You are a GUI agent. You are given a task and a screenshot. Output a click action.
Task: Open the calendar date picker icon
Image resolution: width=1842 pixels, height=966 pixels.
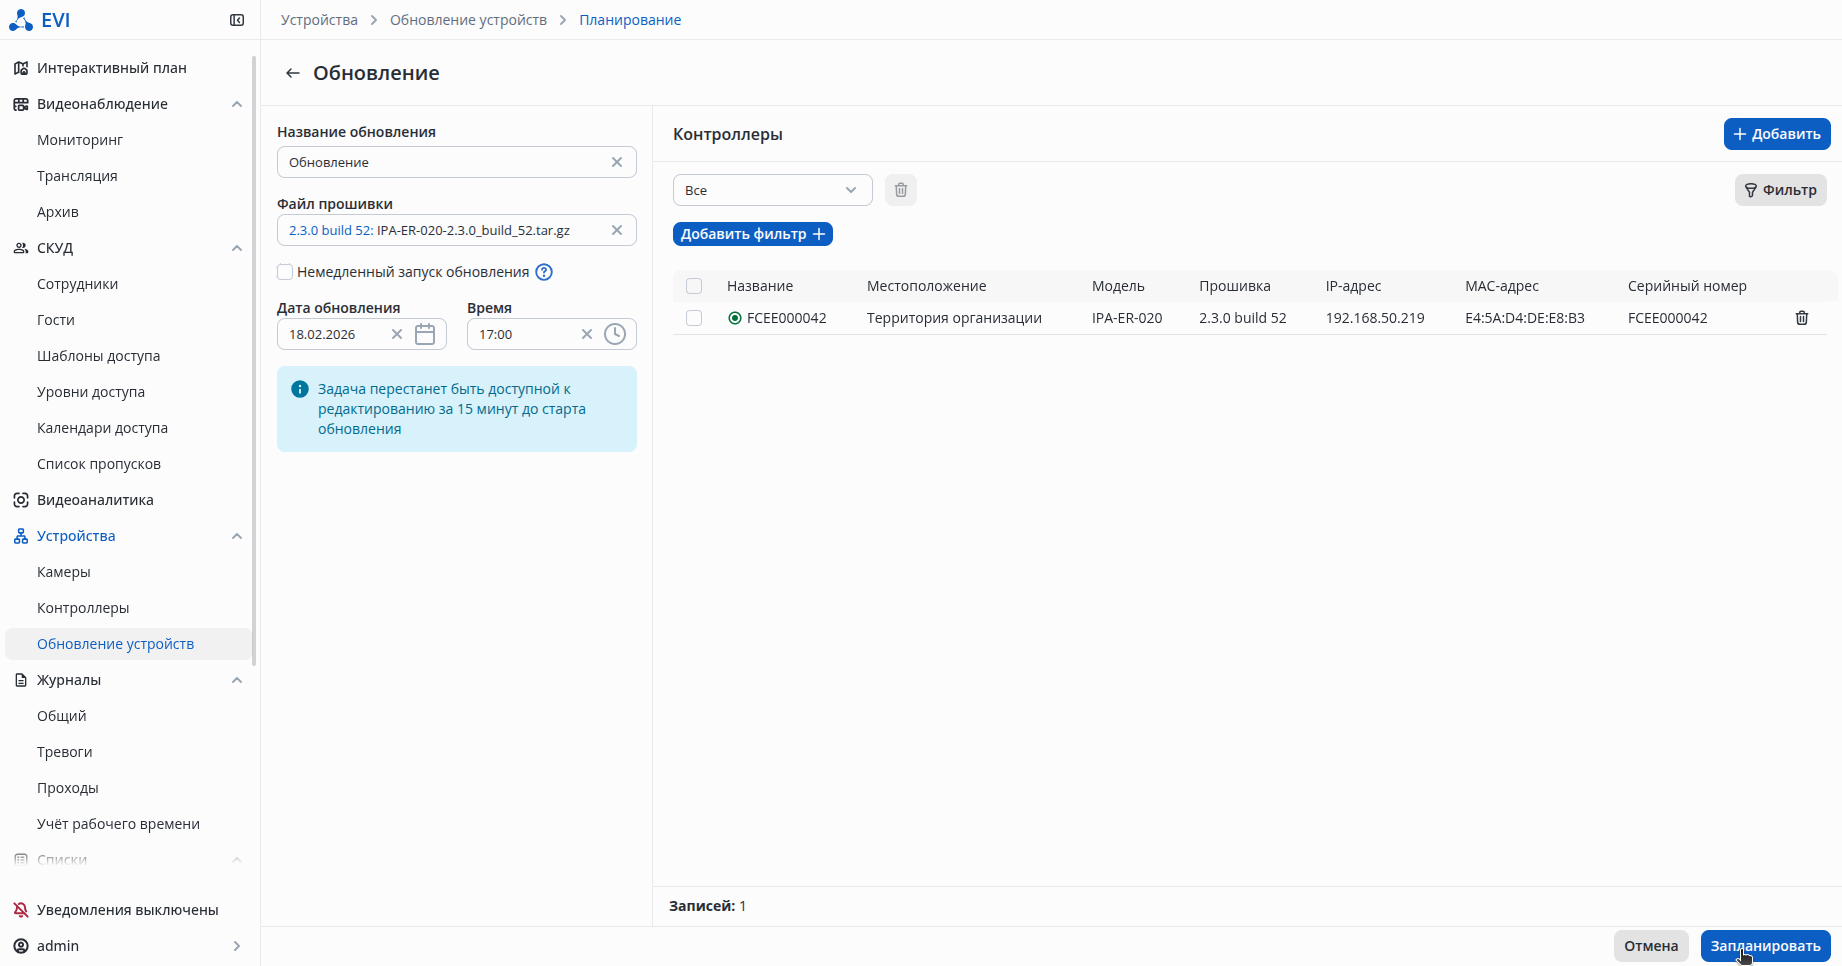pyautogui.click(x=425, y=334)
